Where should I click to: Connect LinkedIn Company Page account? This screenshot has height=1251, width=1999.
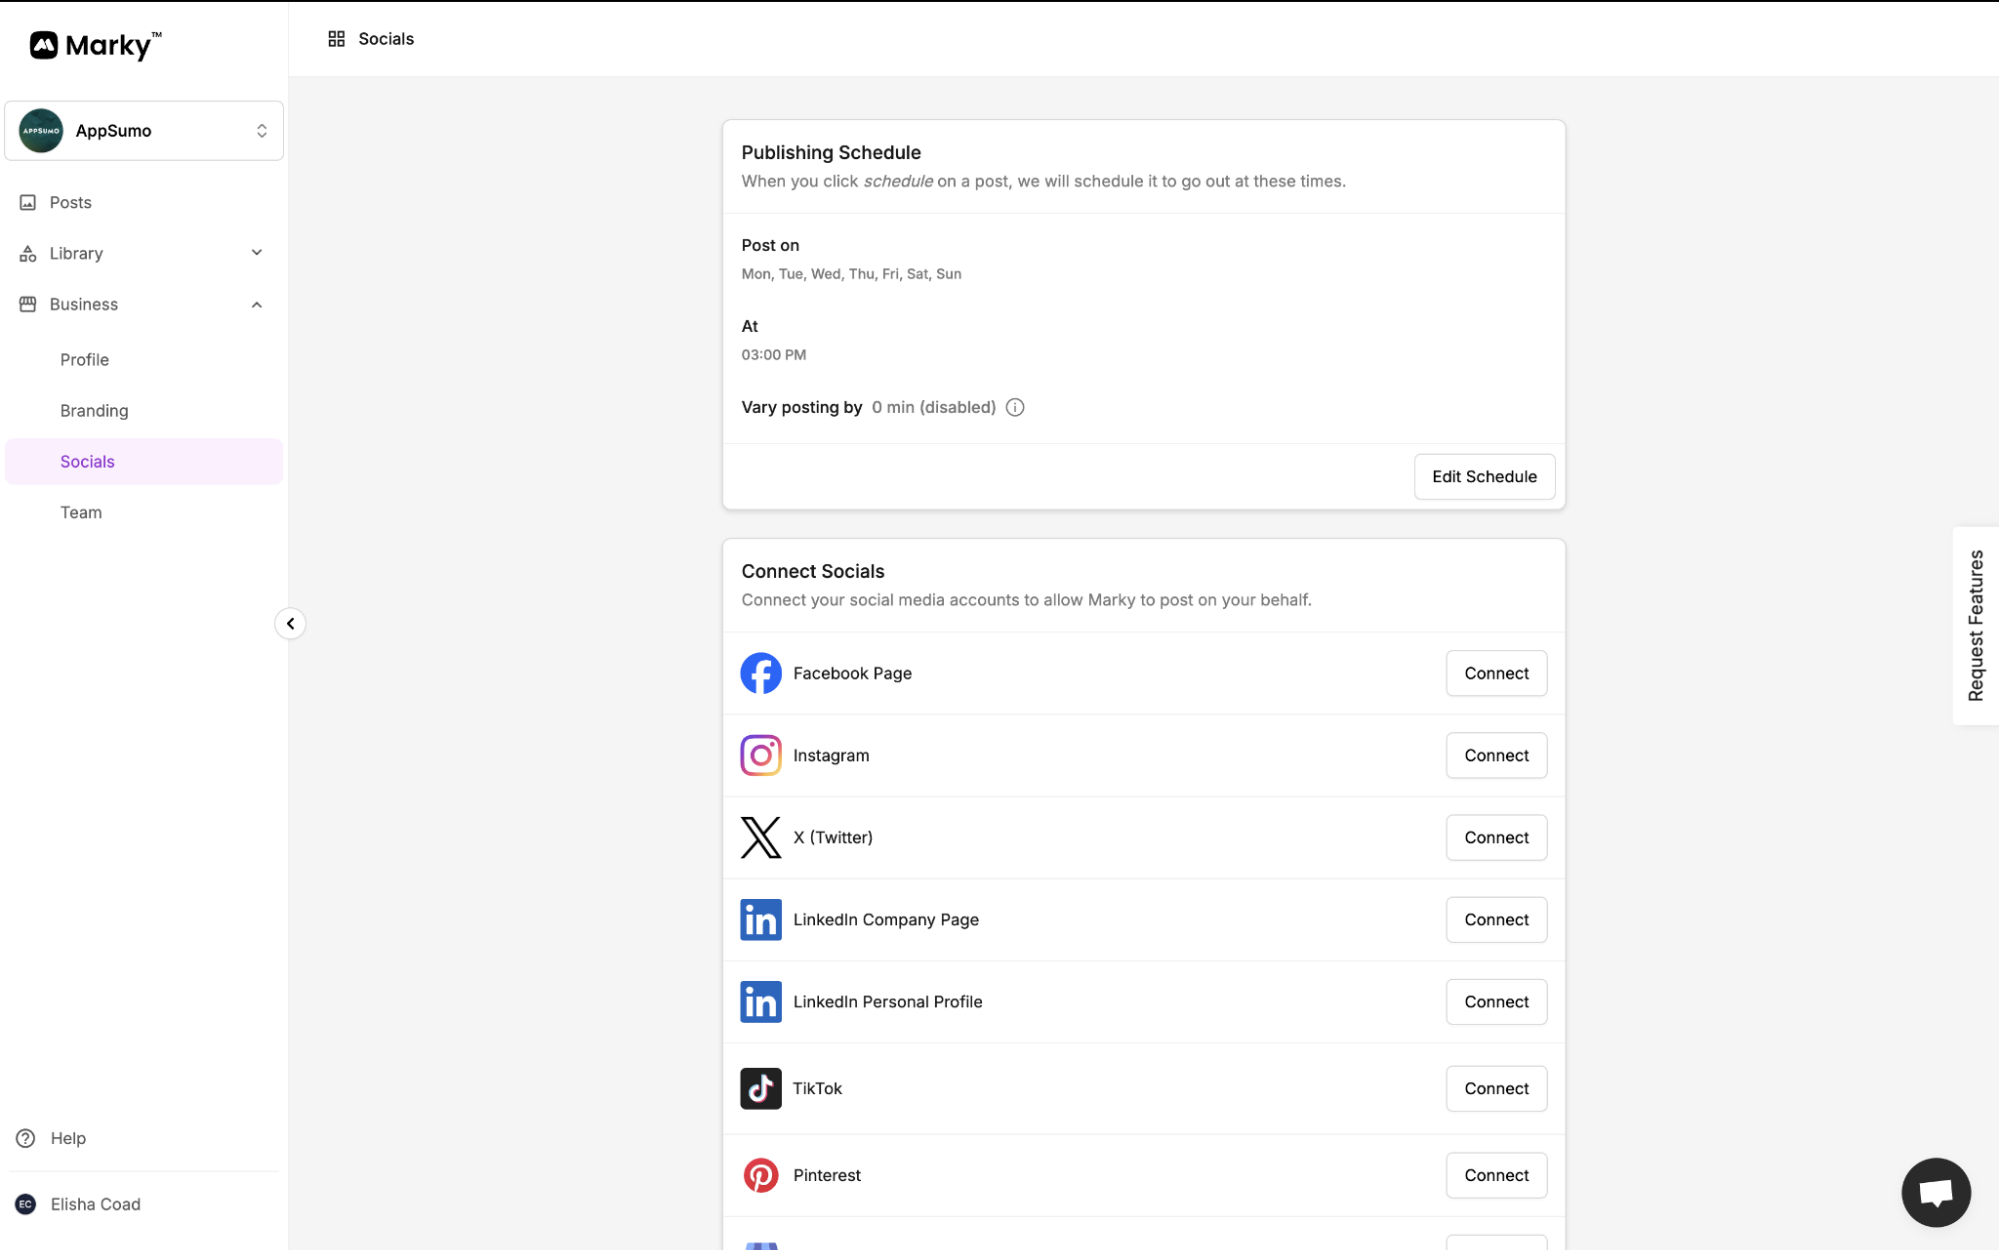1496,920
